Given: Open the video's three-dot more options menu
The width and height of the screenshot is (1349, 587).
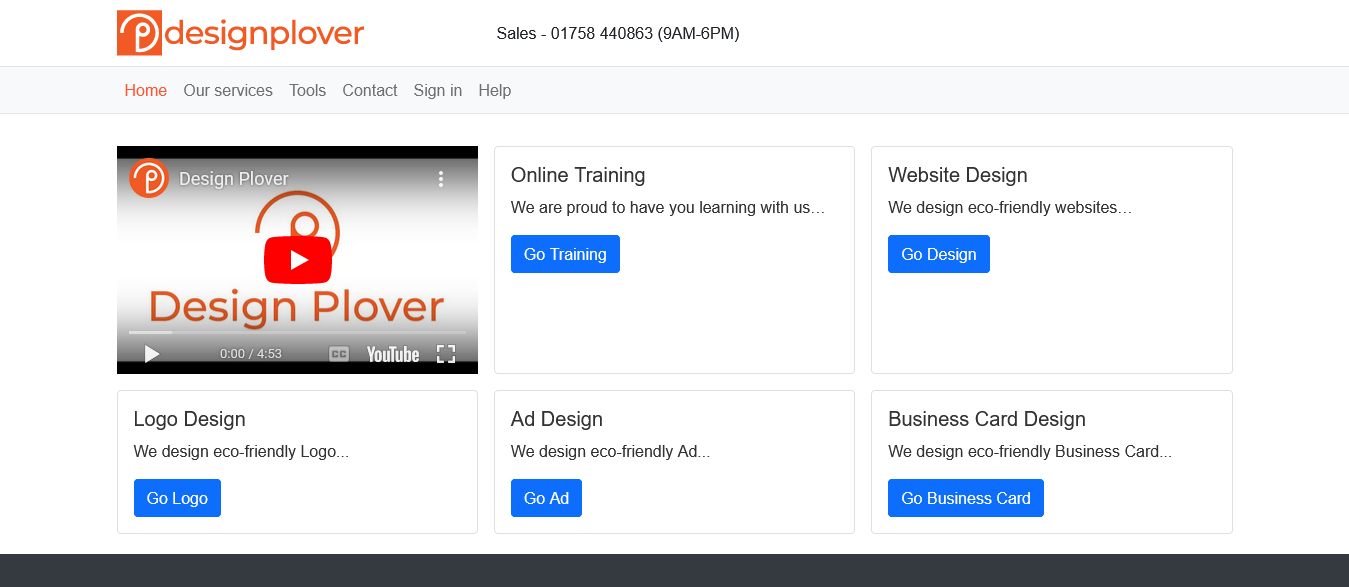Looking at the screenshot, I should click(x=440, y=179).
